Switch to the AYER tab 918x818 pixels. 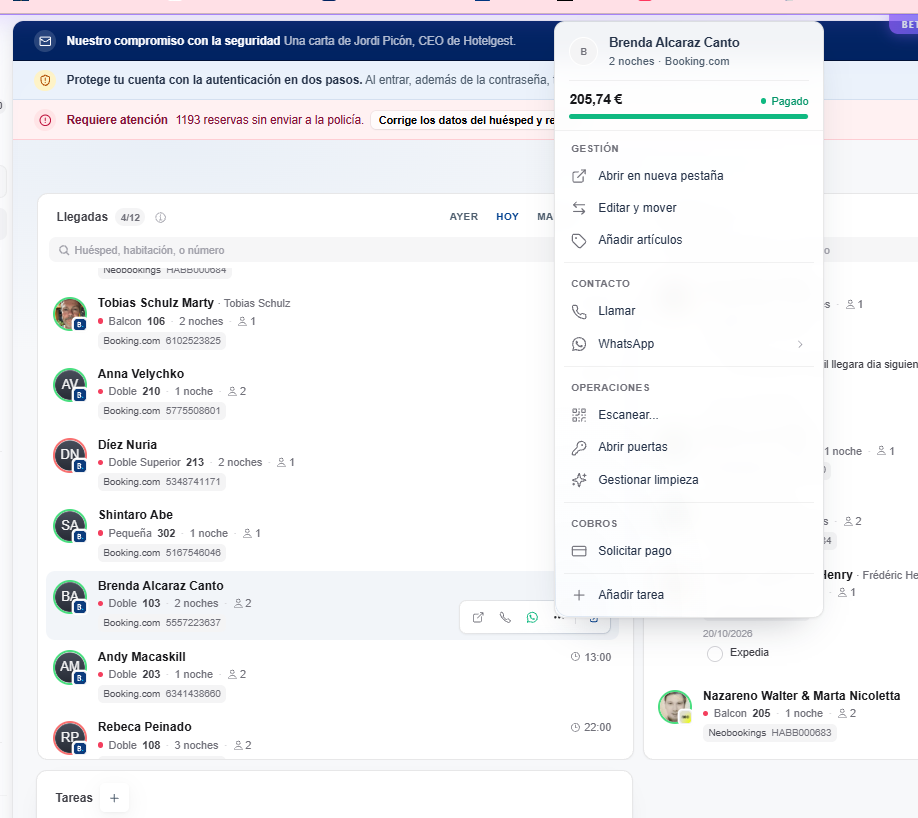(x=464, y=217)
